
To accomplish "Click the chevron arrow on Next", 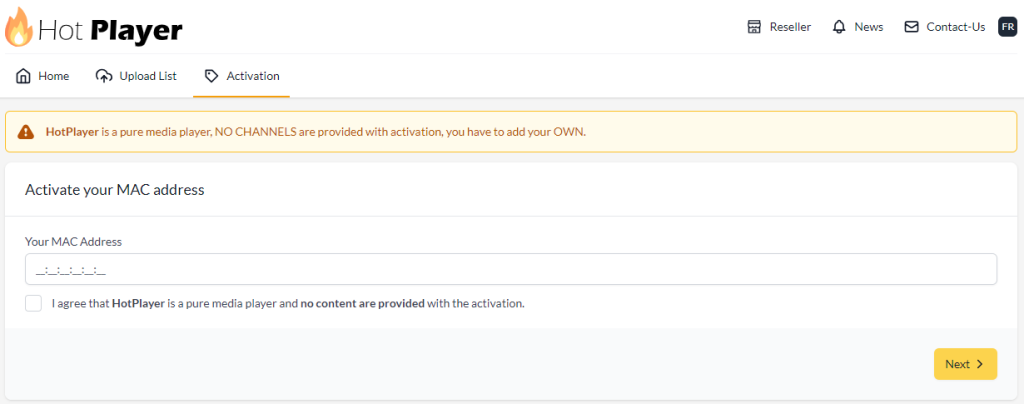I will click(x=980, y=364).
